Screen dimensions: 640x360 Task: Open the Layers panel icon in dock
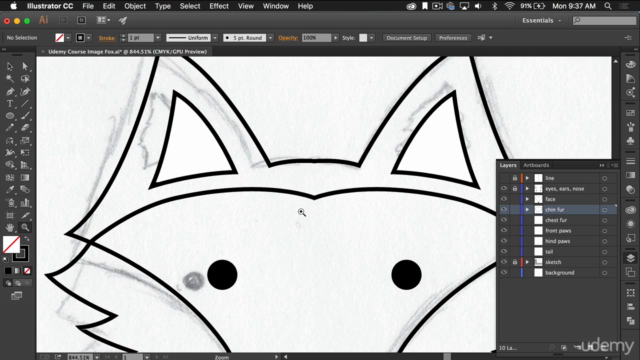point(631,258)
